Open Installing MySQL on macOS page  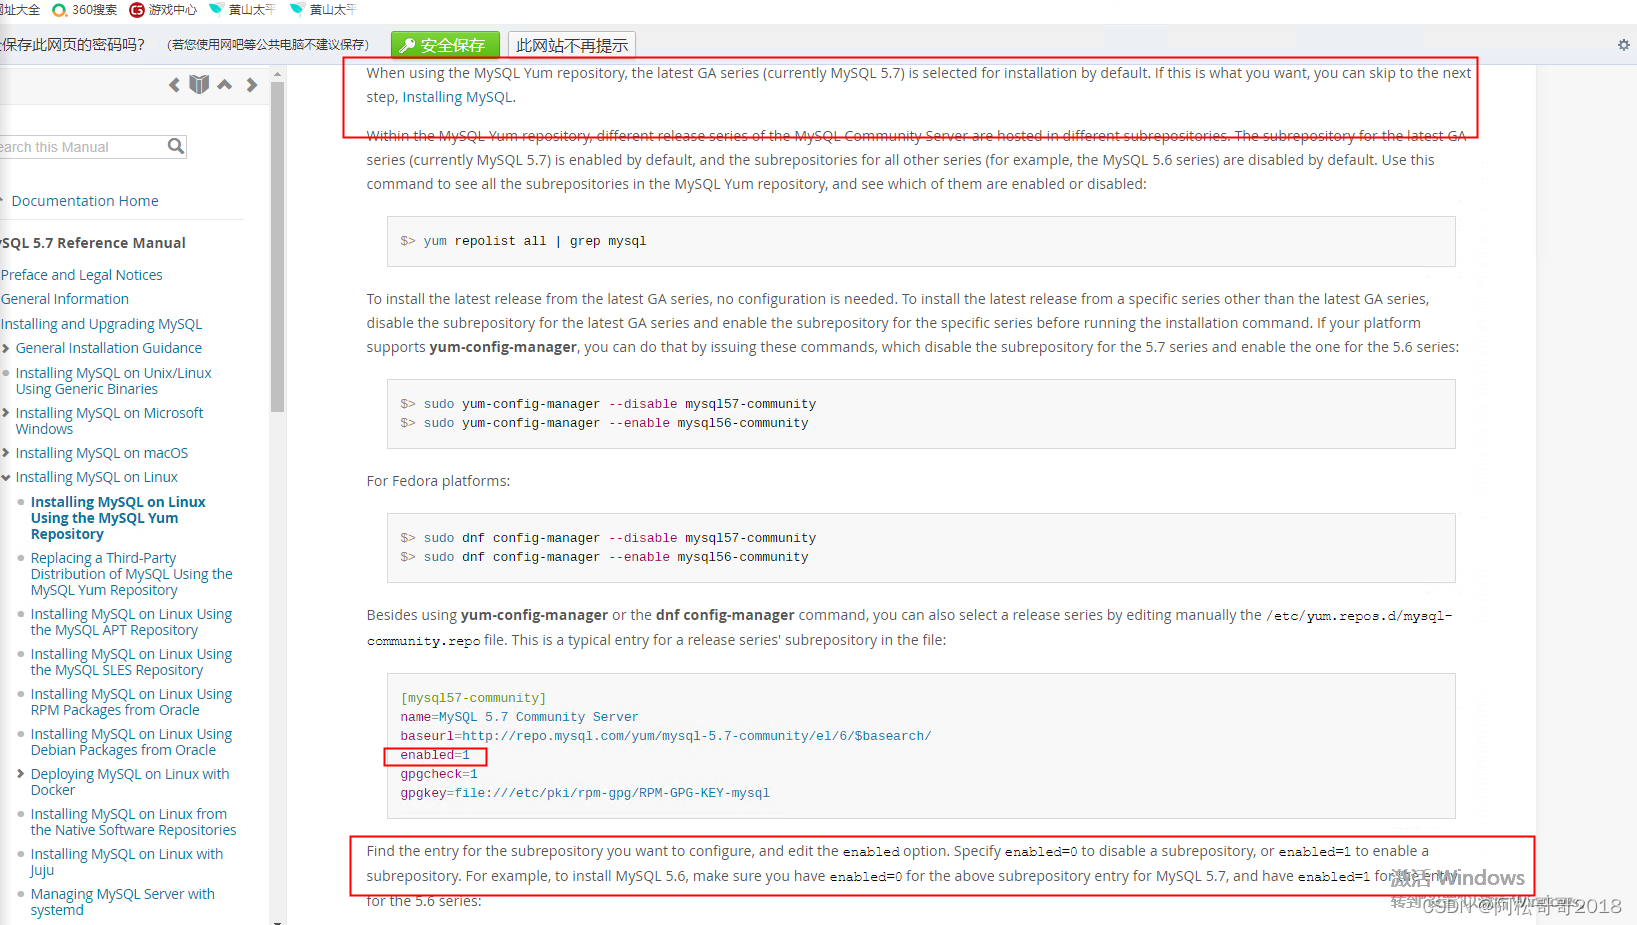[101, 453]
